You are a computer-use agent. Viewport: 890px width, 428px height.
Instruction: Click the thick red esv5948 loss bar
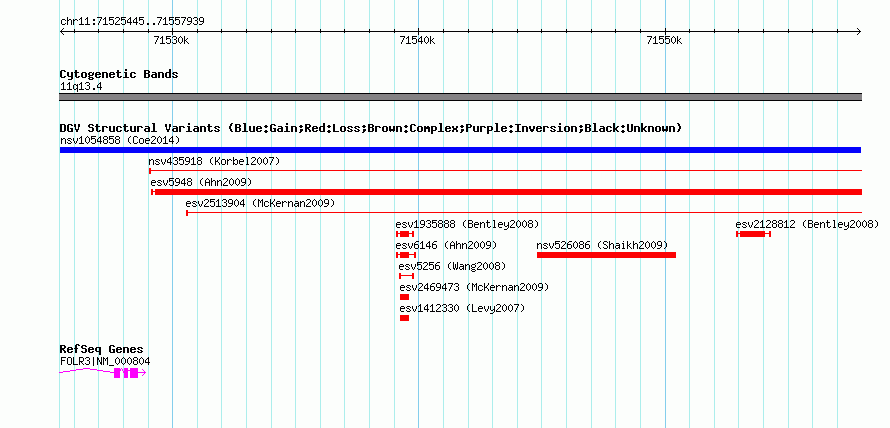click(506, 192)
